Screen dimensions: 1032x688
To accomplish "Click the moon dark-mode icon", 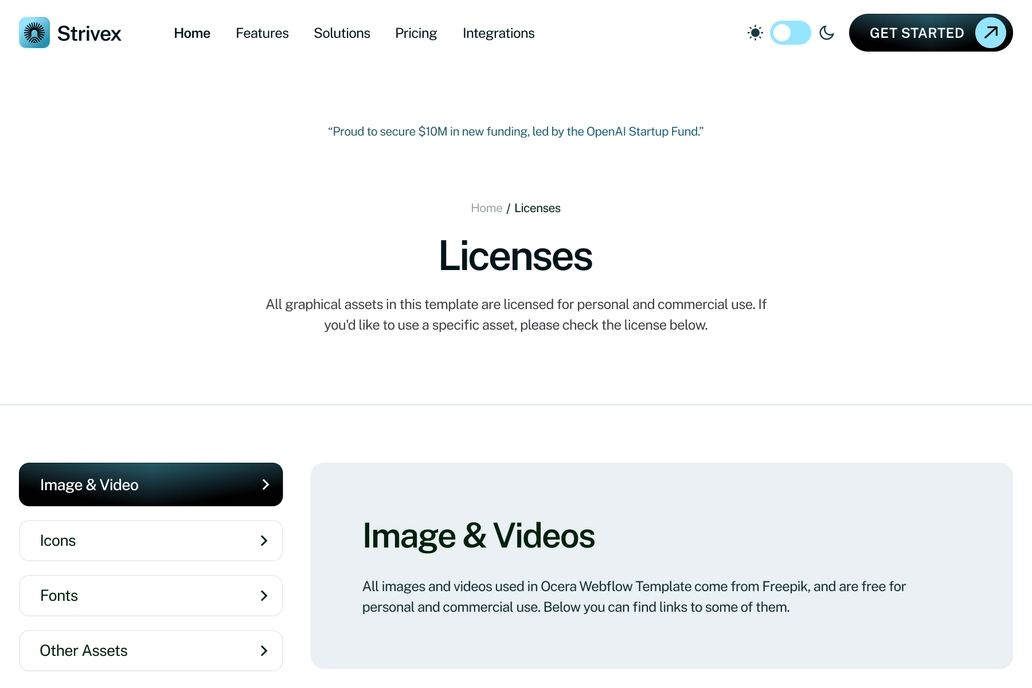I will [827, 32].
